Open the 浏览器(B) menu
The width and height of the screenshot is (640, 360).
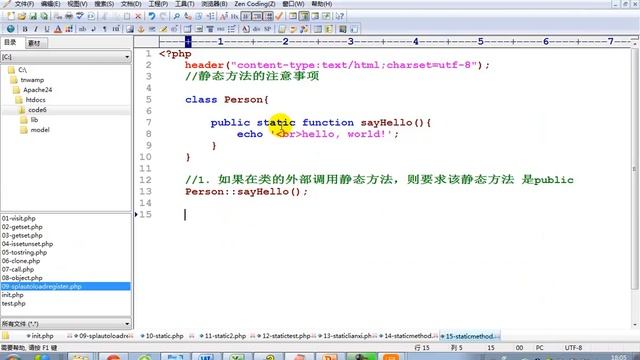click(x=214, y=4)
